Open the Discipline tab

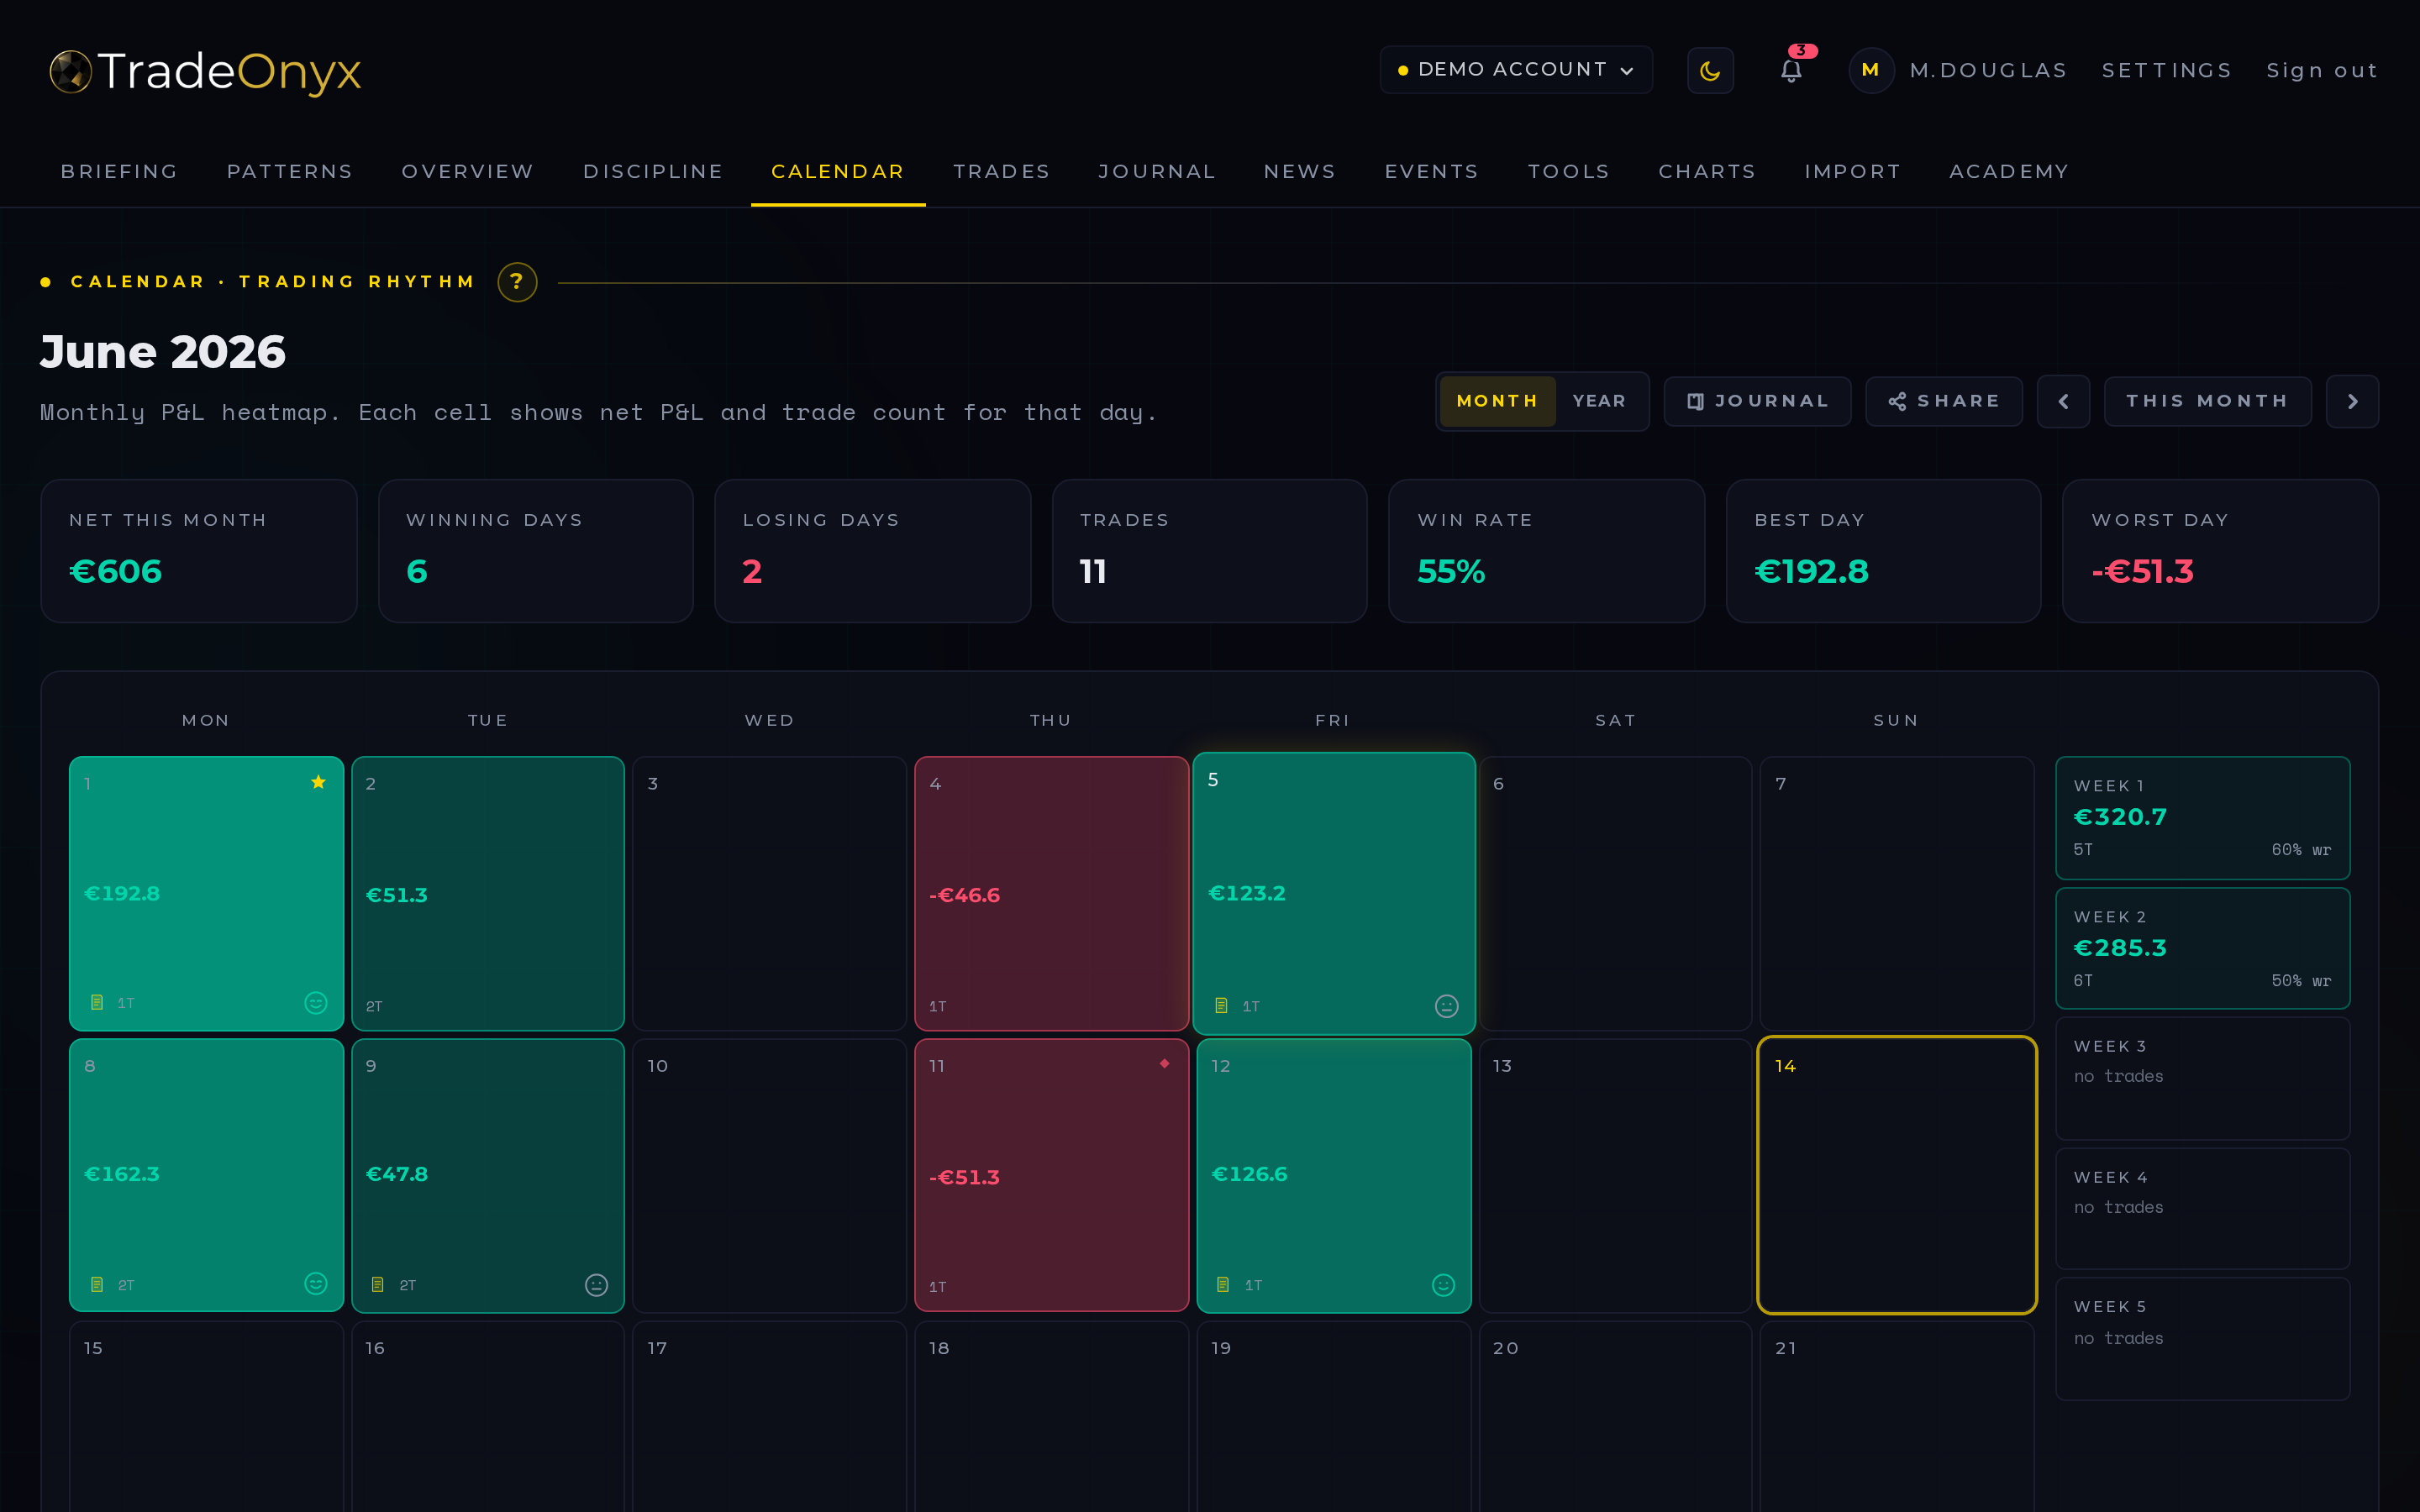653,171
